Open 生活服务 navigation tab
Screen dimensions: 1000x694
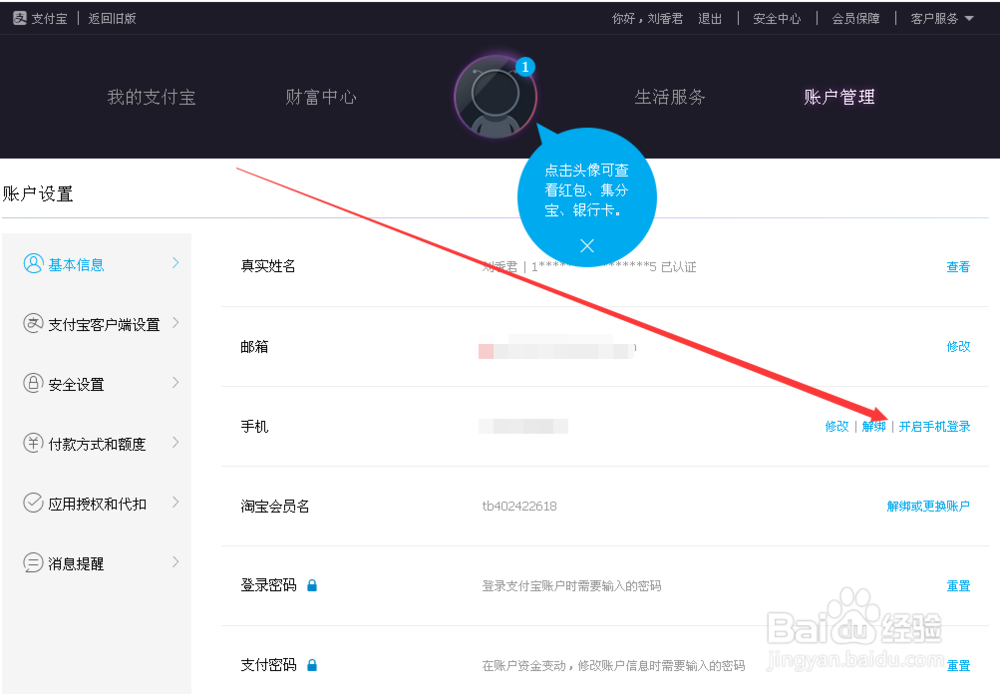670,97
